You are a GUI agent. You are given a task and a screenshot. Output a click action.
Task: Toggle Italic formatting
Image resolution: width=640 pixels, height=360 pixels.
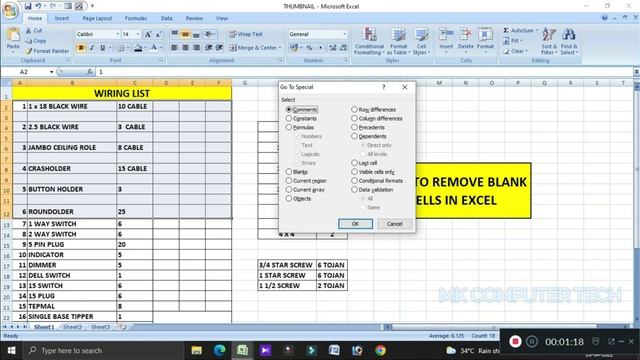pos(92,48)
